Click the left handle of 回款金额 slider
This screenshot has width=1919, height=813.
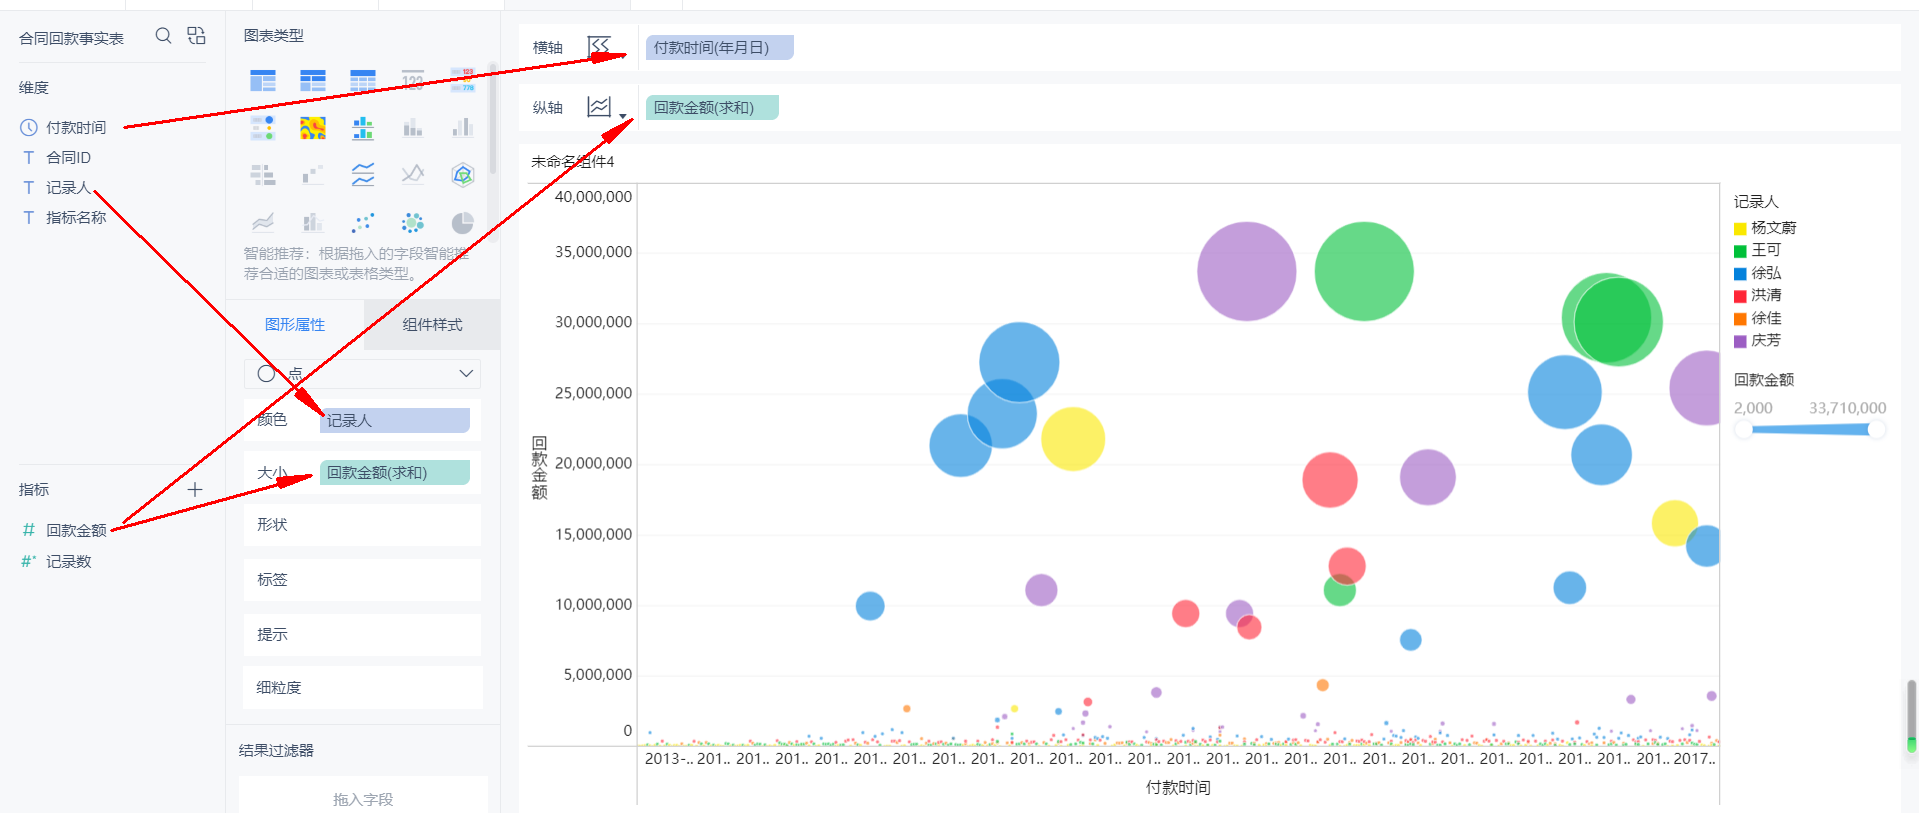point(1744,429)
